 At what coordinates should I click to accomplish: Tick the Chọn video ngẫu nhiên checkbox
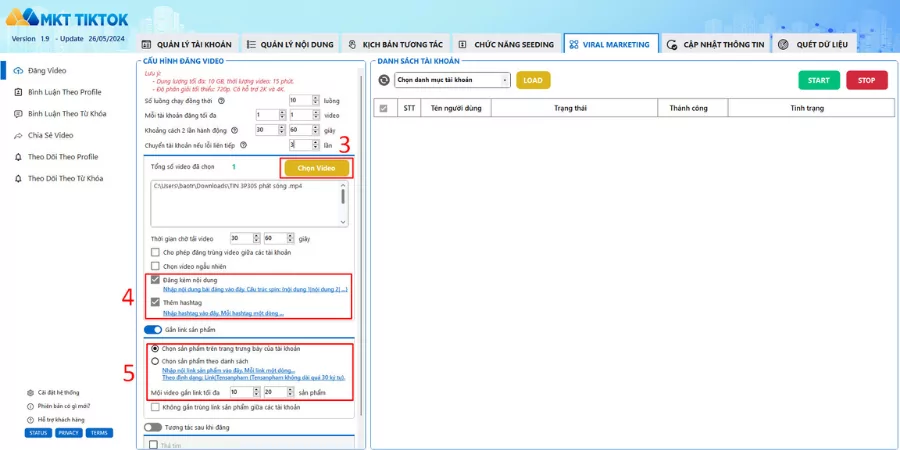[x=154, y=266]
